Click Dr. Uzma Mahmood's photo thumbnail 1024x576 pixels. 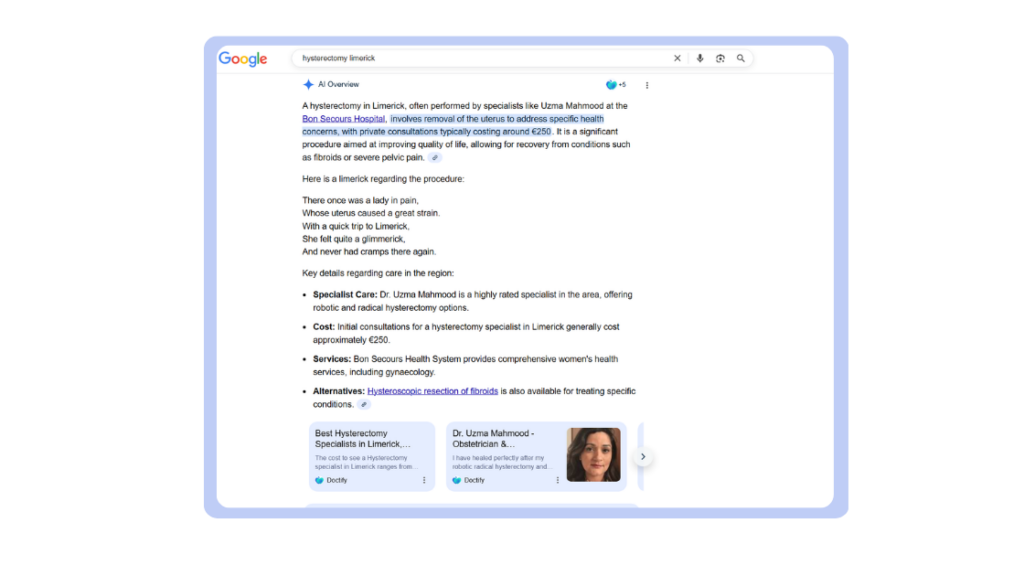pyautogui.click(x=593, y=455)
